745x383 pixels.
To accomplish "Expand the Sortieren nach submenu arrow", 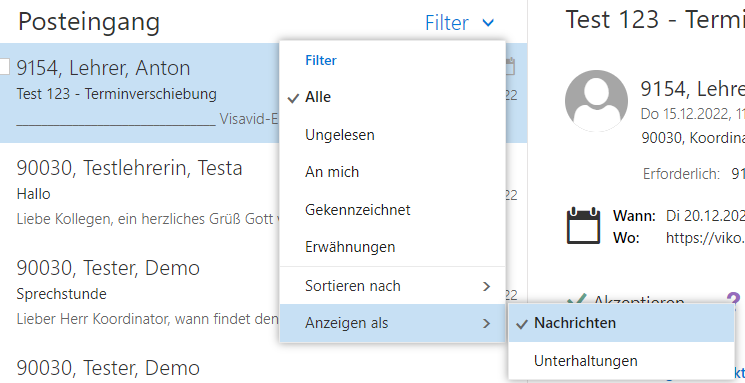I will (486, 286).
